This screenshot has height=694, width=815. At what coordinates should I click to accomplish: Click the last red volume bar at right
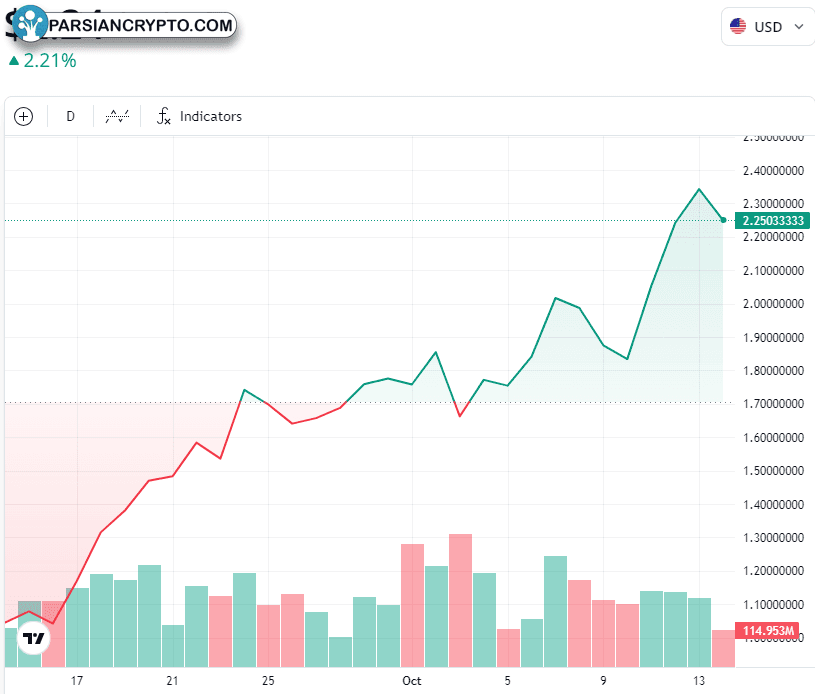[x=724, y=649]
